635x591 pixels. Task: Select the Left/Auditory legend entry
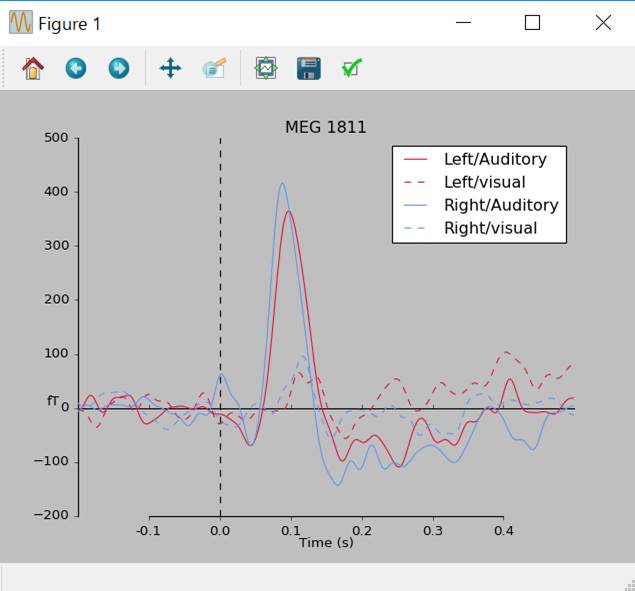point(494,159)
